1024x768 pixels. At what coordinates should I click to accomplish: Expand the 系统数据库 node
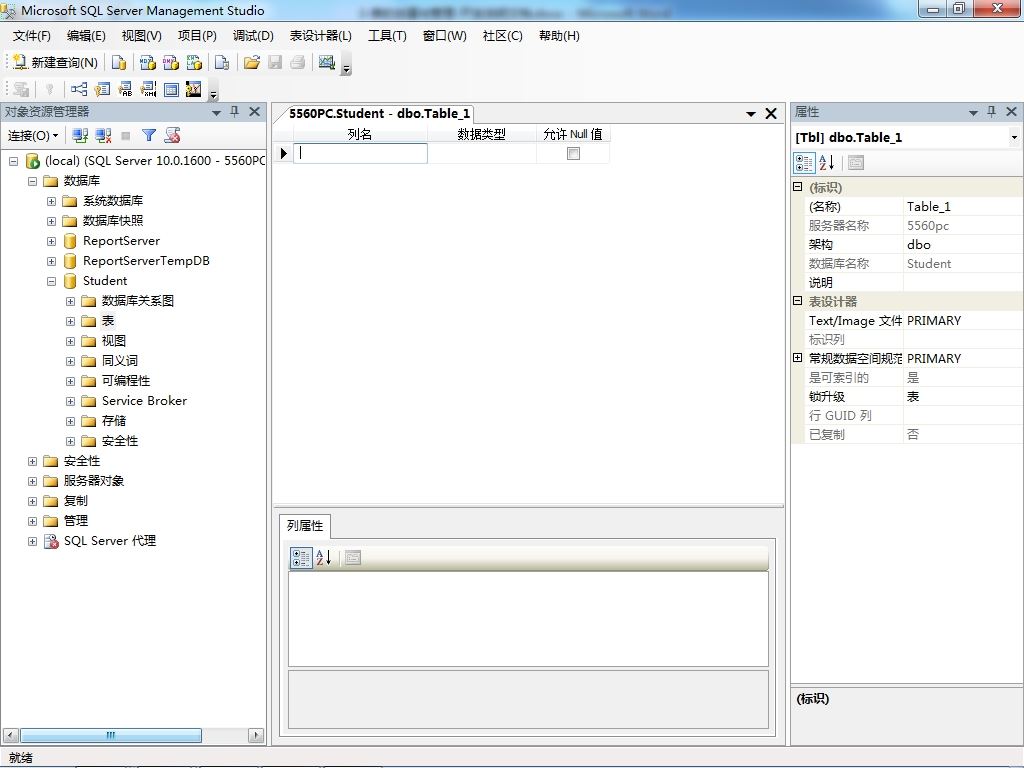(x=51, y=201)
